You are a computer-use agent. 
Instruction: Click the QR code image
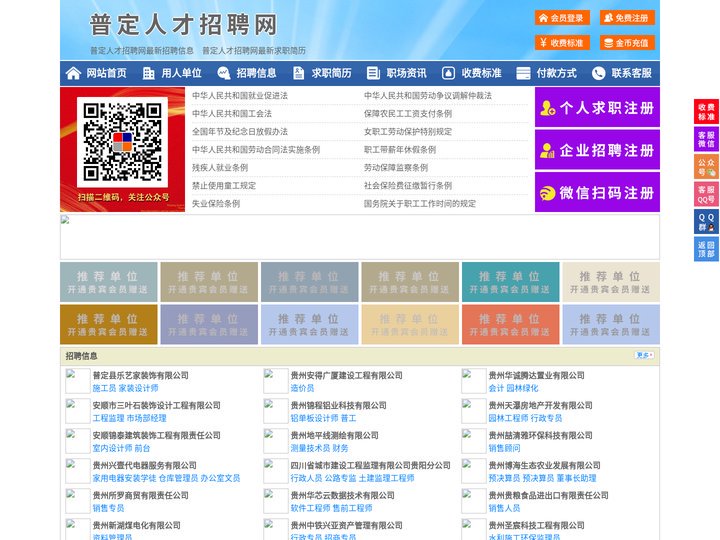pyautogui.click(x=122, y=142)
